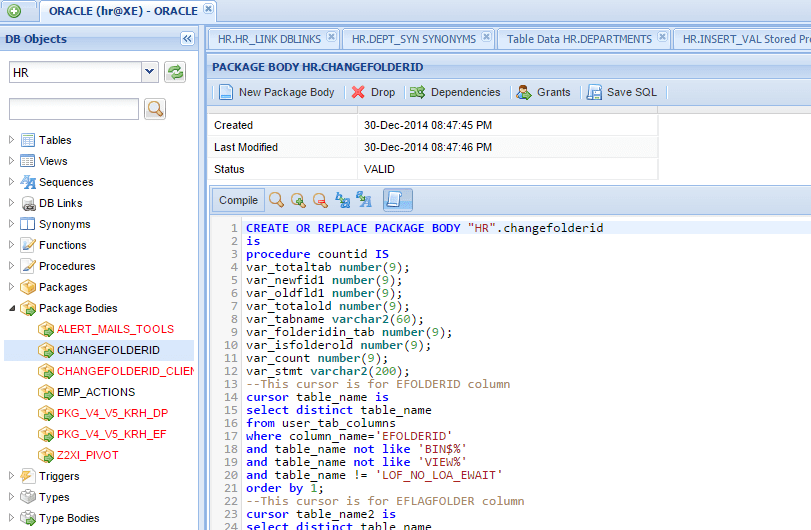811x530 pixels.
Task: Select the Types icon
Action: (28, 497)
